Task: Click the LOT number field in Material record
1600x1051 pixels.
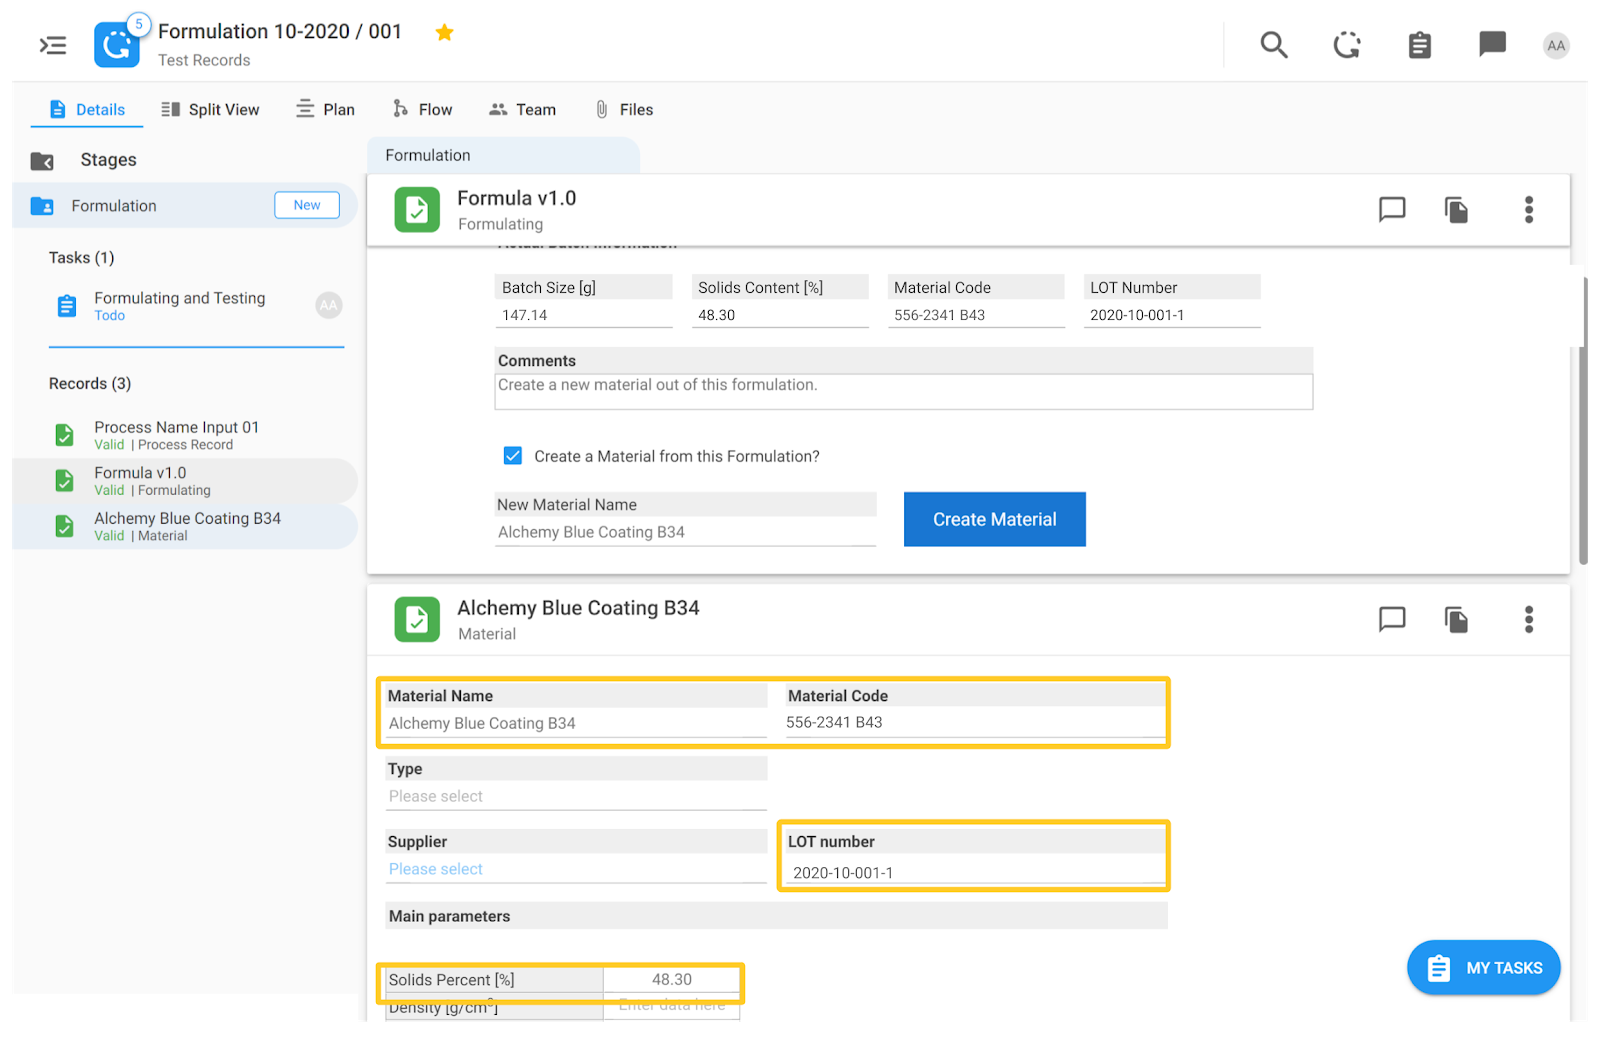Action: (x=976, y=872)
